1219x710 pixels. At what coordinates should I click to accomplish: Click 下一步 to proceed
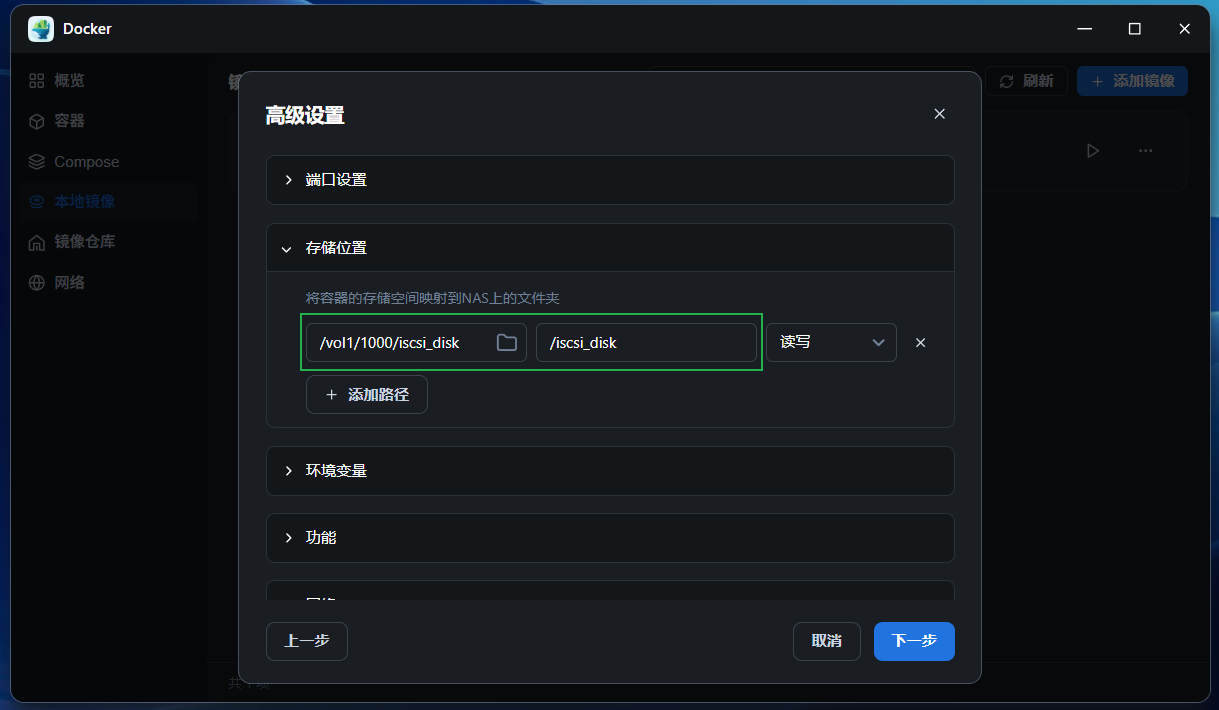coord(914,641)
